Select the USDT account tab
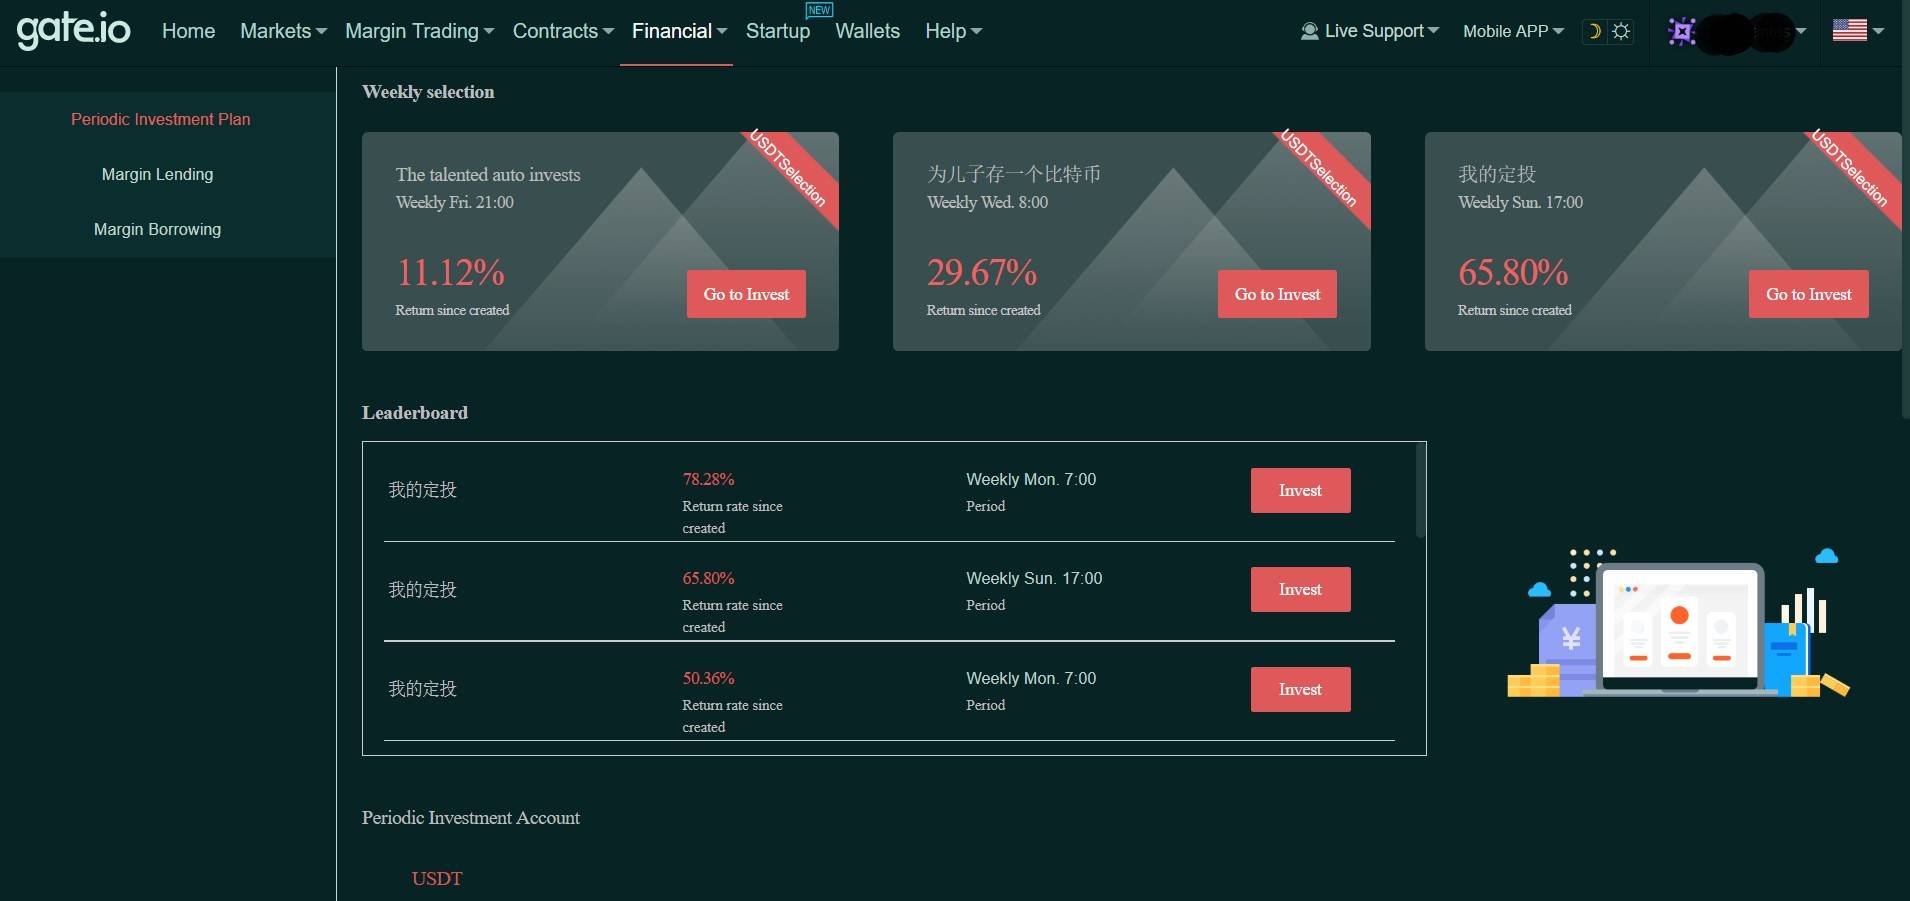This screenshot has width=1910, height=901. tap(437, 878)
